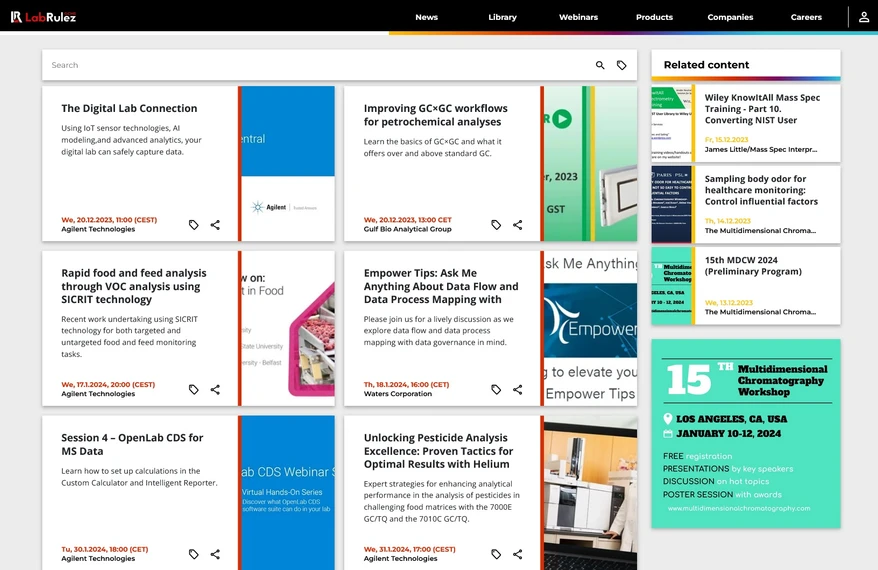878x570 pixels.
Task: Open the News menu
Action: (426, 17)
